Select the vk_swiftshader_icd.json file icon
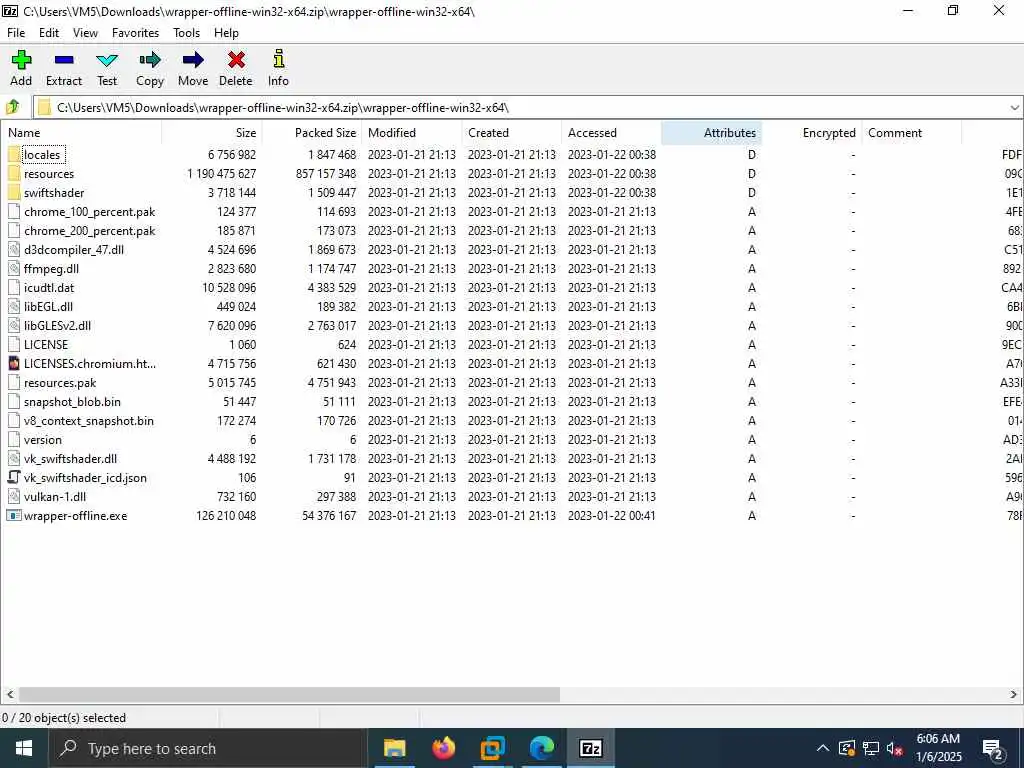 [14, 477]
